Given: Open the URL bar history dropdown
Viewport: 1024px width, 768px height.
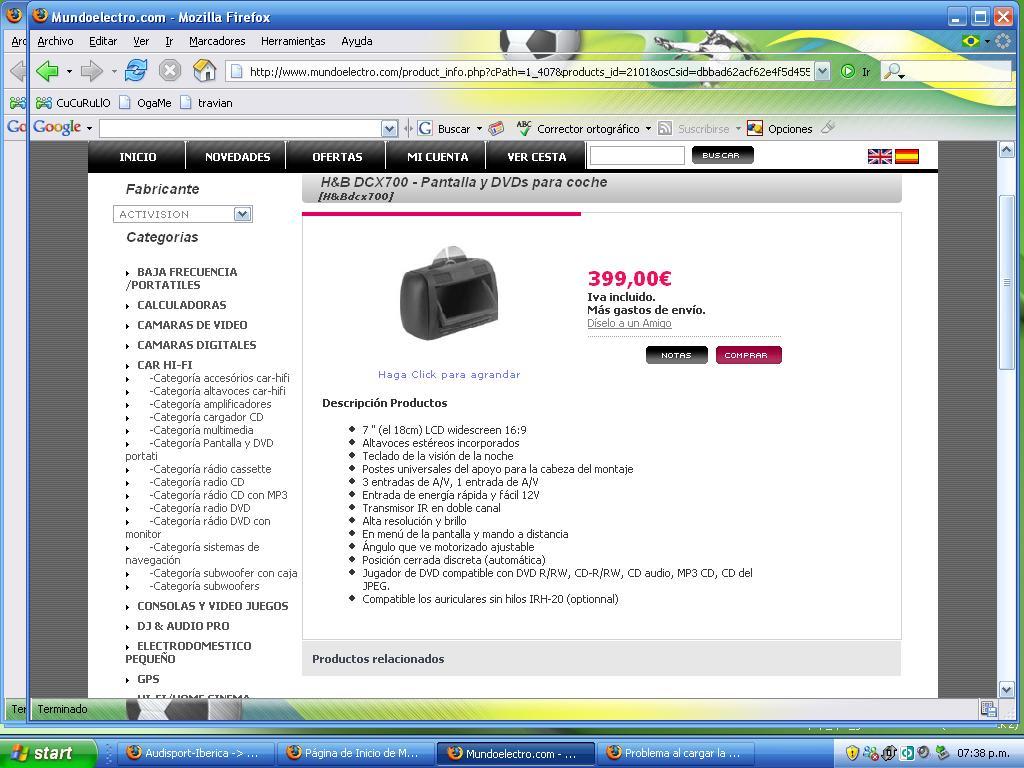Looking at the screenshot, I should tap(822, 71).
